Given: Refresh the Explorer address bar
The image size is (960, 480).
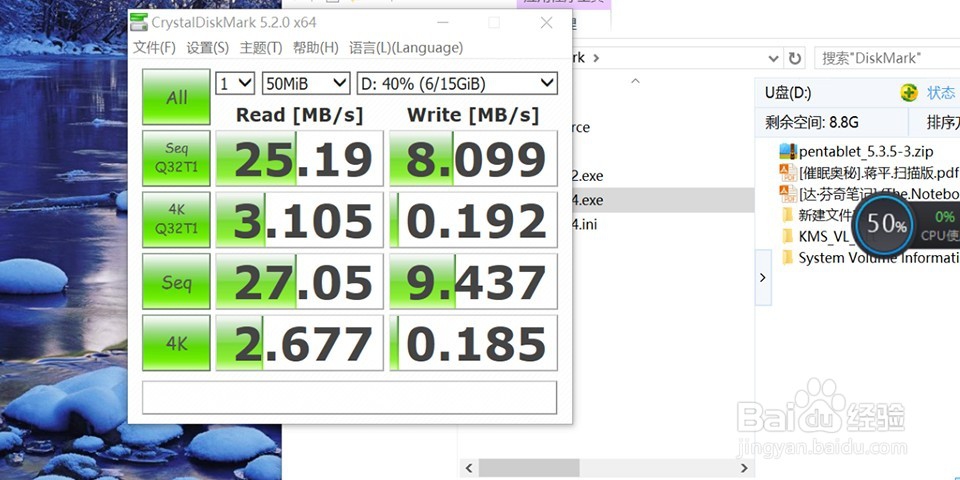Looking at the screenshot, I should [x=795, y=58].
